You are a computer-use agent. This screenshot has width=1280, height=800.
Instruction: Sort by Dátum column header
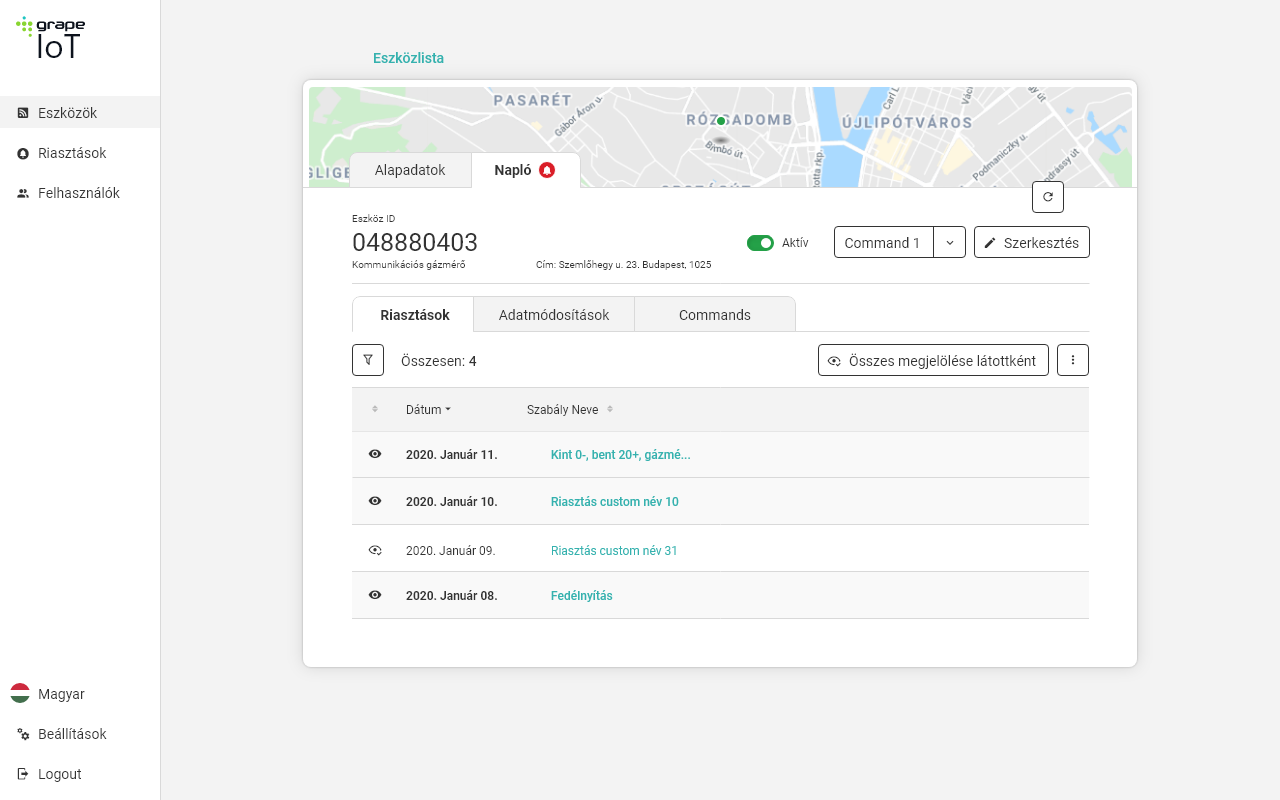(x=428, y=409)
